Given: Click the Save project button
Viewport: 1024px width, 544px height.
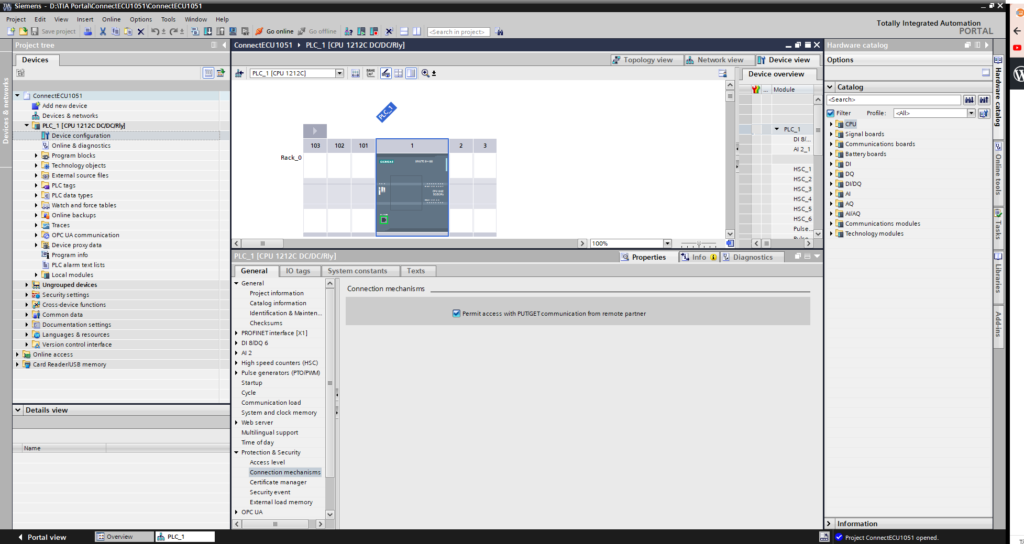Looking at the screenshot, I should point(54,31).
